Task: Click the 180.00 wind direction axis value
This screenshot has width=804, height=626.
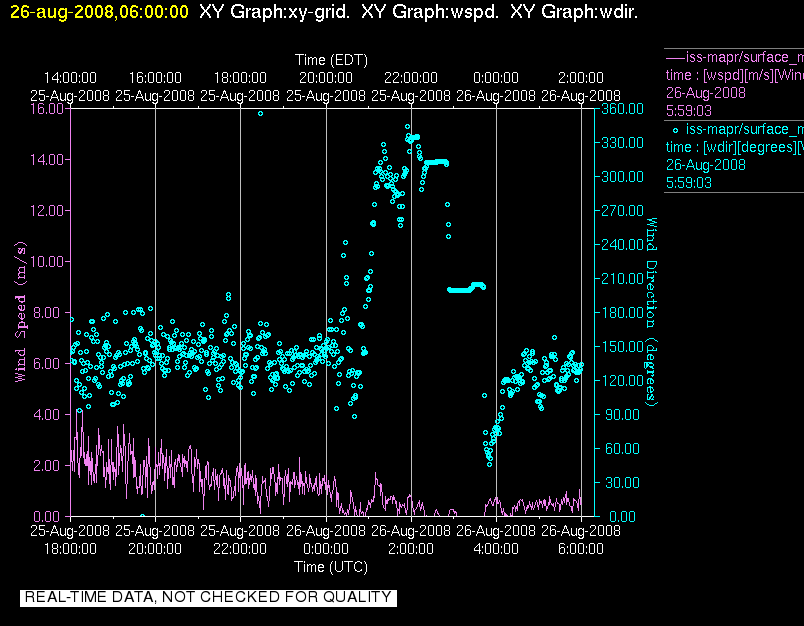Action: 622,313
